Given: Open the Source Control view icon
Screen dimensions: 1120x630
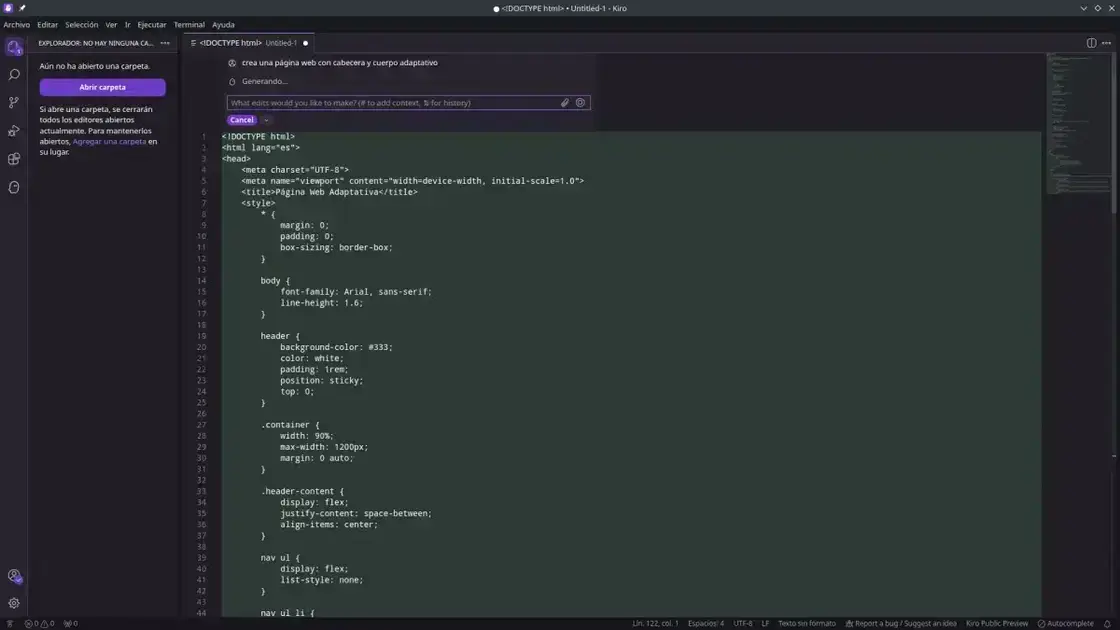Looking at the screenshot, I should coord(14,103).
